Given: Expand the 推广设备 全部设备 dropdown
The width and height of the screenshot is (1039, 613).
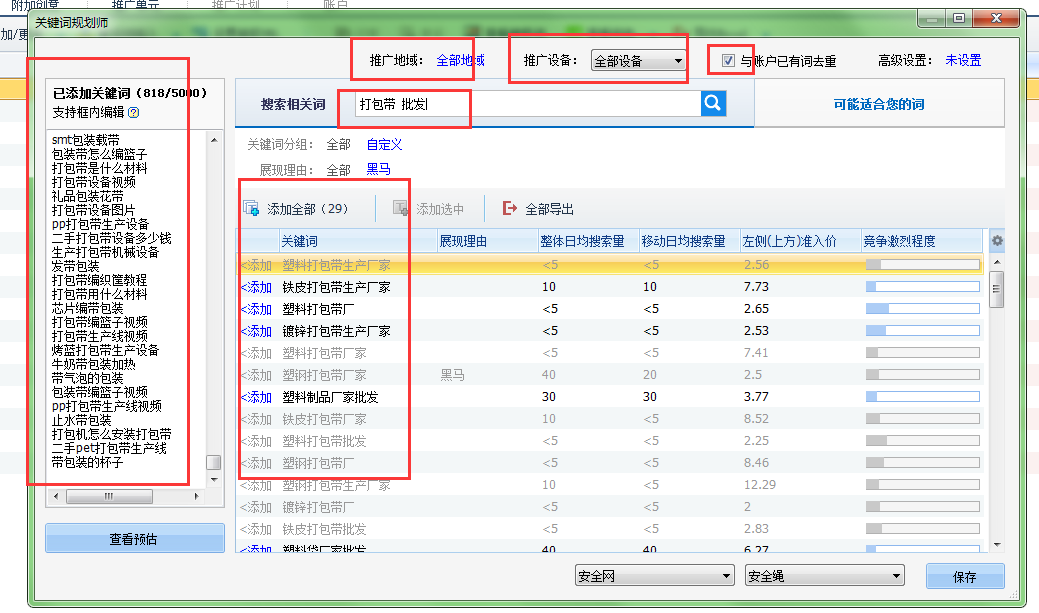Looking at the screenshot, I should pos(638,61).
